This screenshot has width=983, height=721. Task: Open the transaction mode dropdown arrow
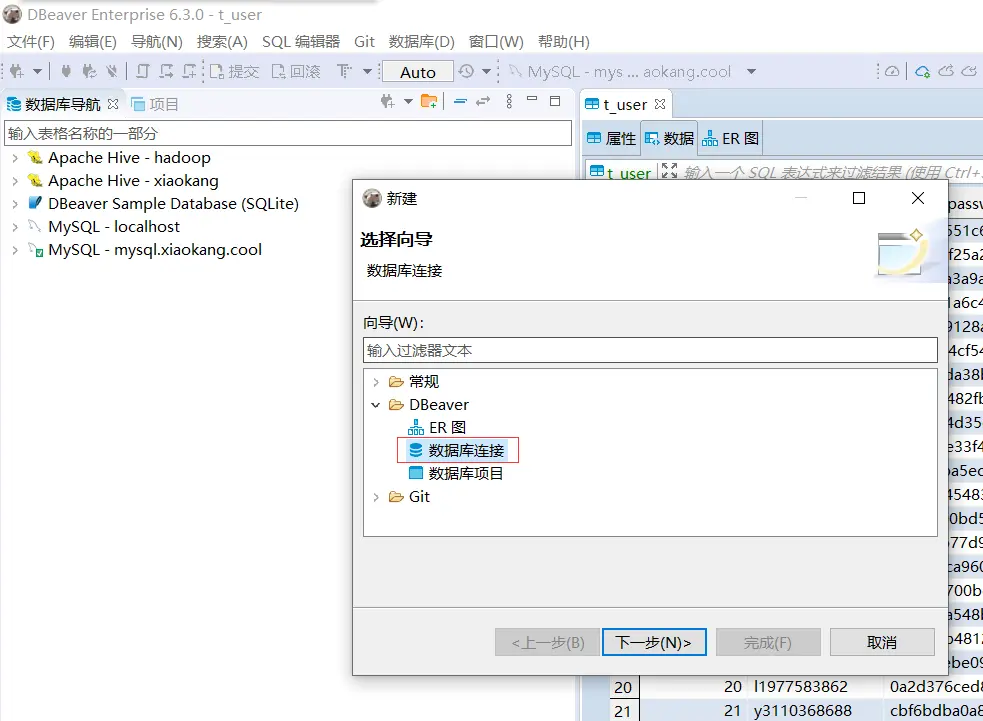tap(367, 71)
